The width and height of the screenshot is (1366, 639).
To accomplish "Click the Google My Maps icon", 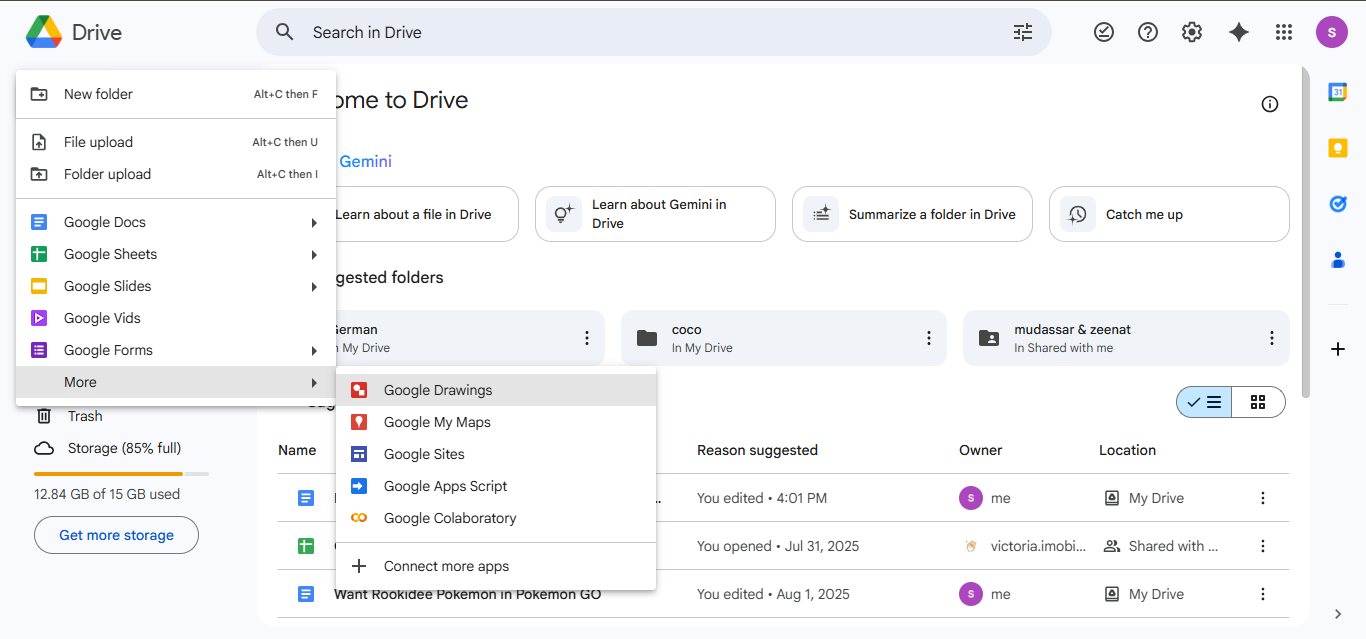I will [x=359, y=422].
